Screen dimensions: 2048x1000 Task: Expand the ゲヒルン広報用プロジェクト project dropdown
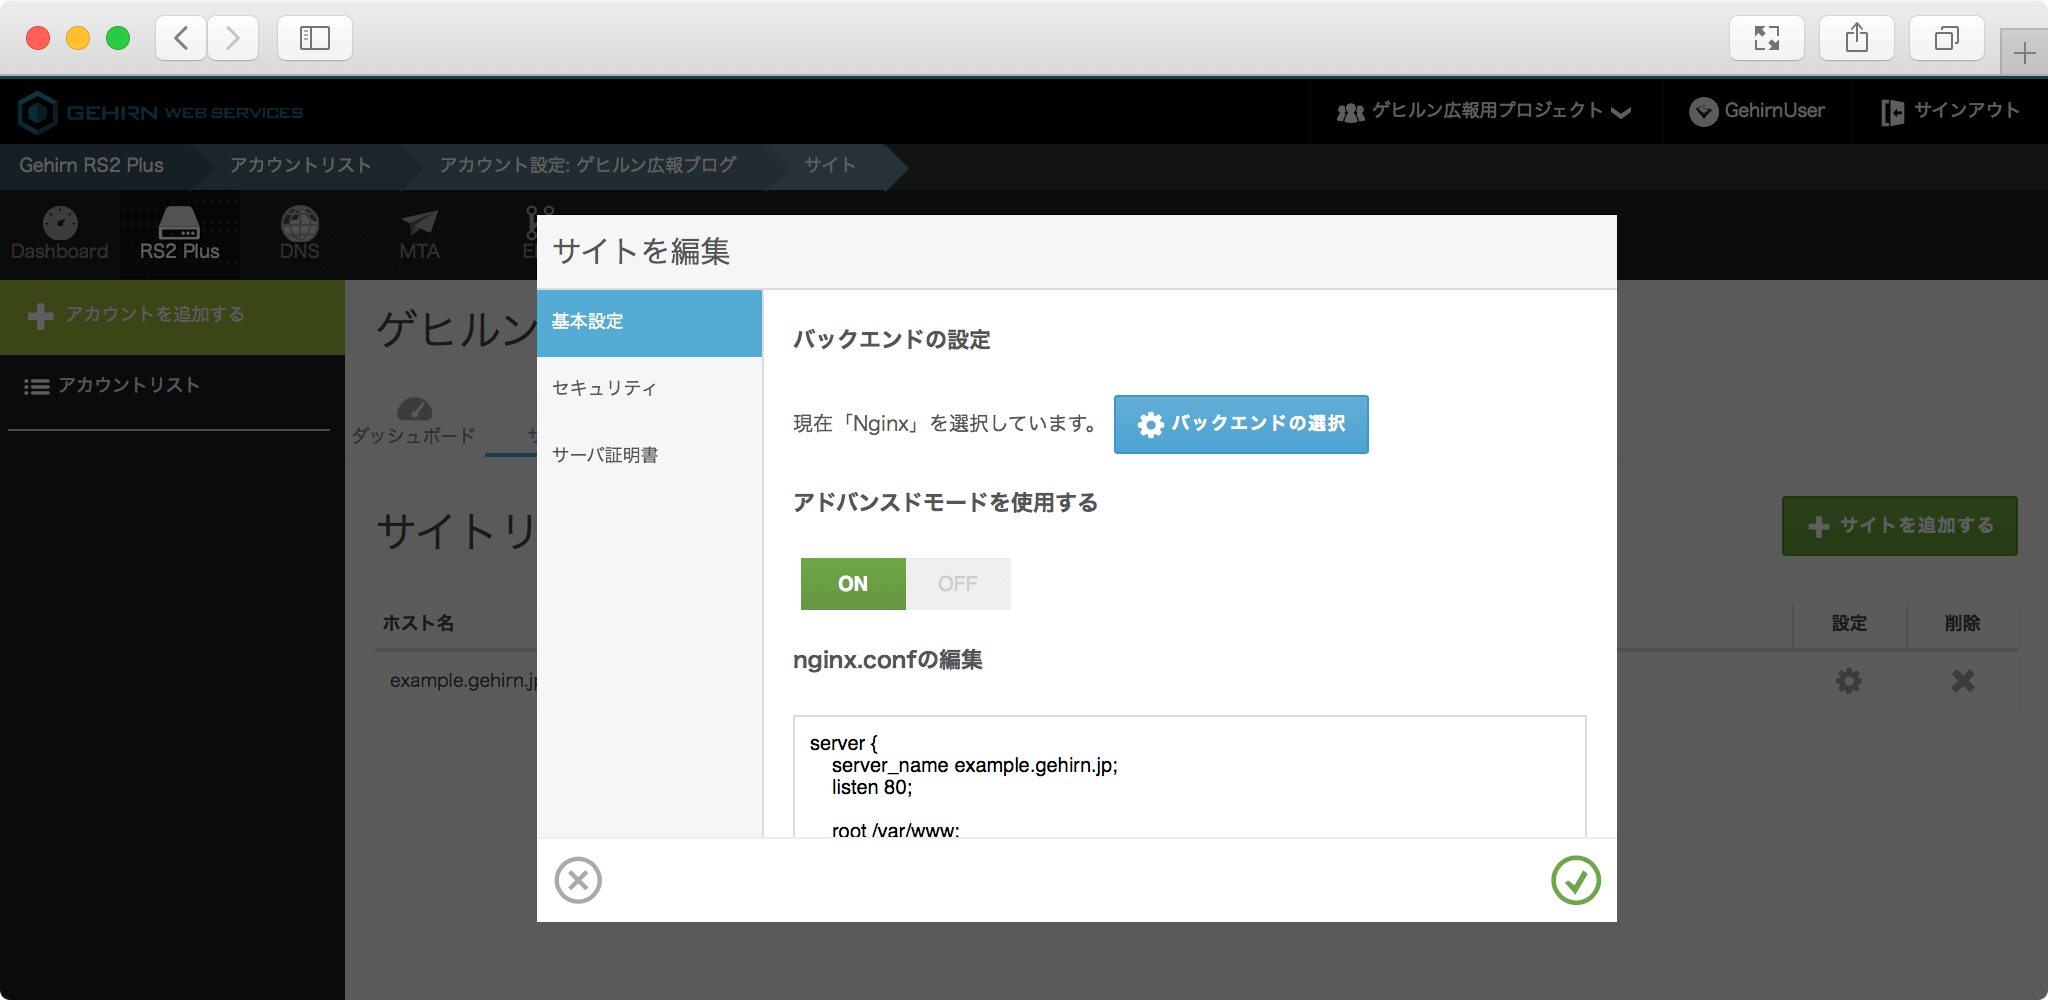coord(1484,111)
